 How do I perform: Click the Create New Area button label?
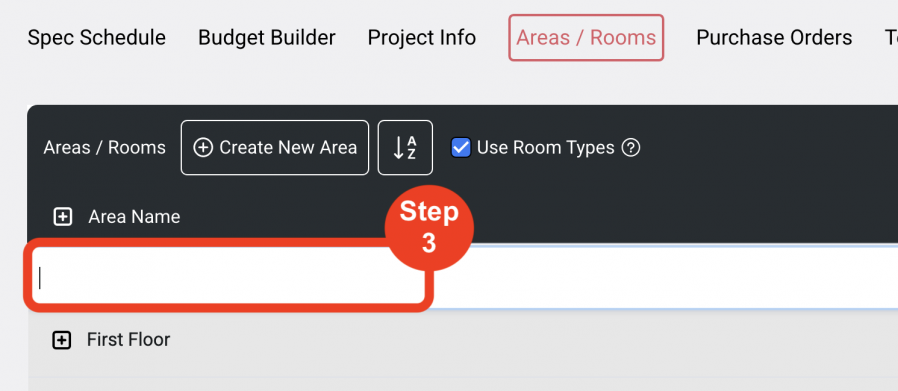(288, 148)
